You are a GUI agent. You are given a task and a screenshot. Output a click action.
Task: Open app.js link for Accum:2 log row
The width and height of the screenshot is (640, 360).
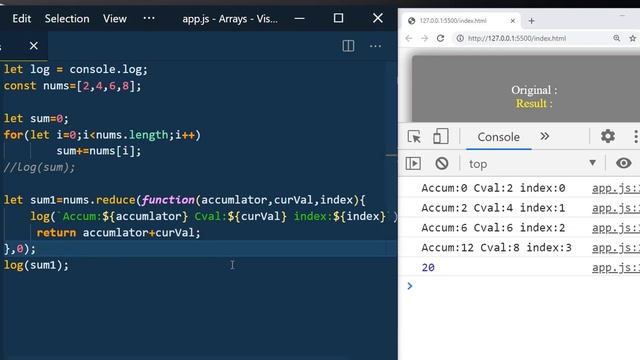coord(616,208)
